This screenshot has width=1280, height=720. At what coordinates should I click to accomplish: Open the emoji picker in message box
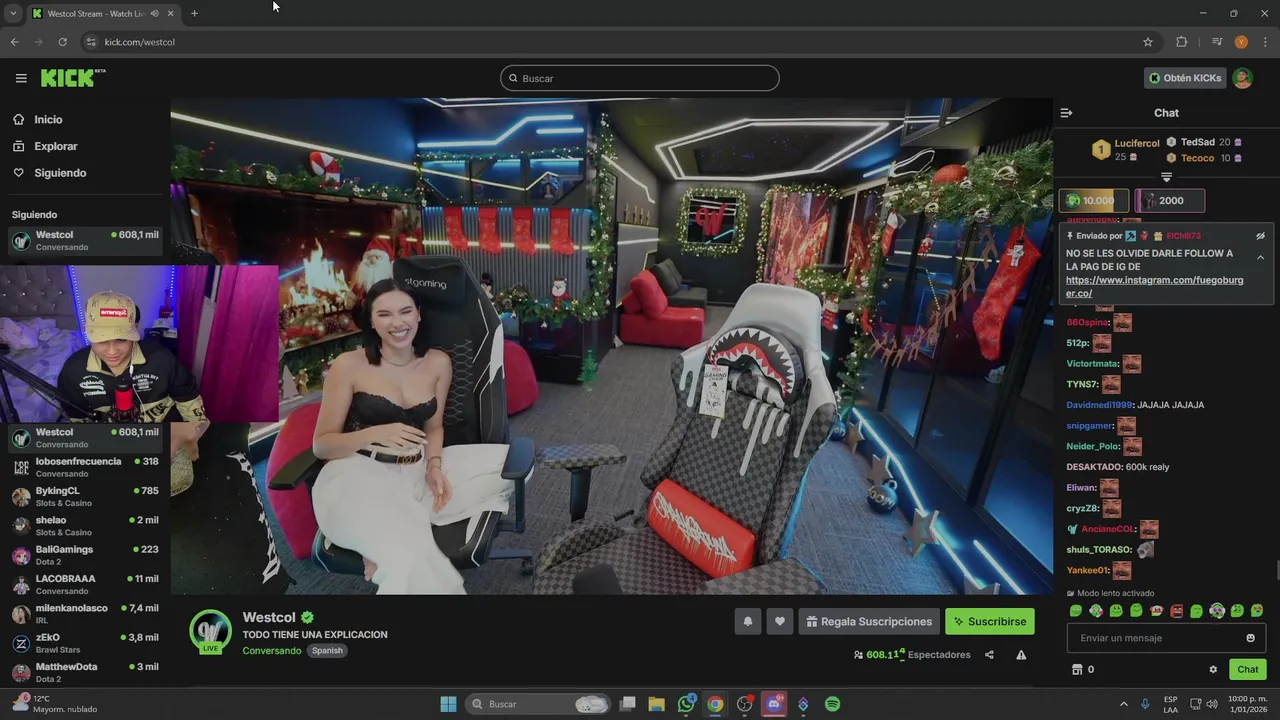(x=1250, y=638)
